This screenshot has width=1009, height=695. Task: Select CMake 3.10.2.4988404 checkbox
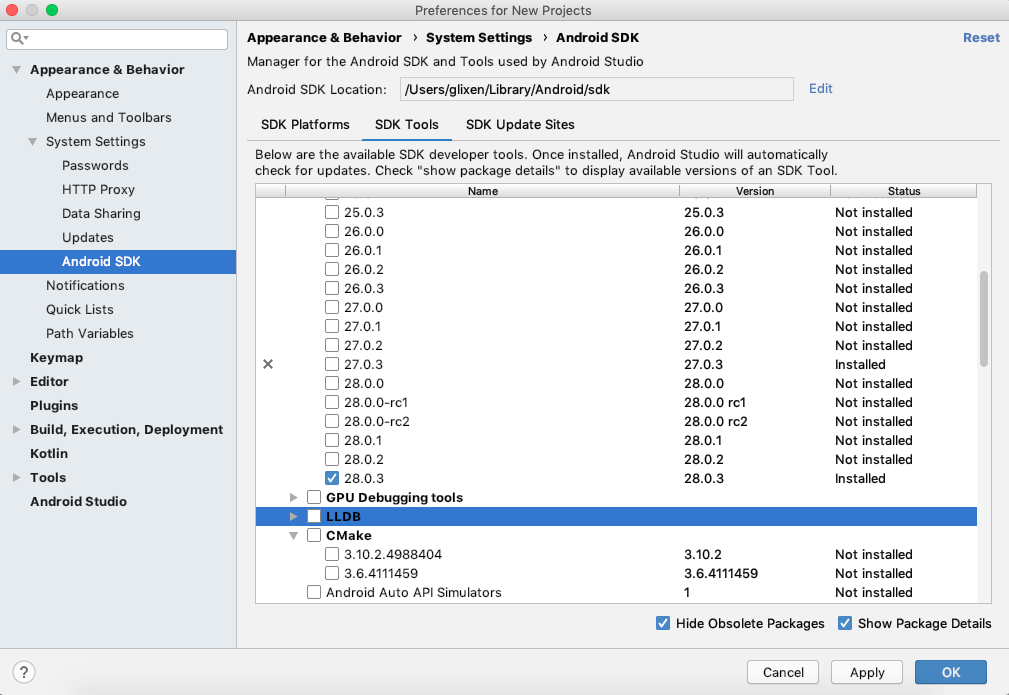click(332, 554)
